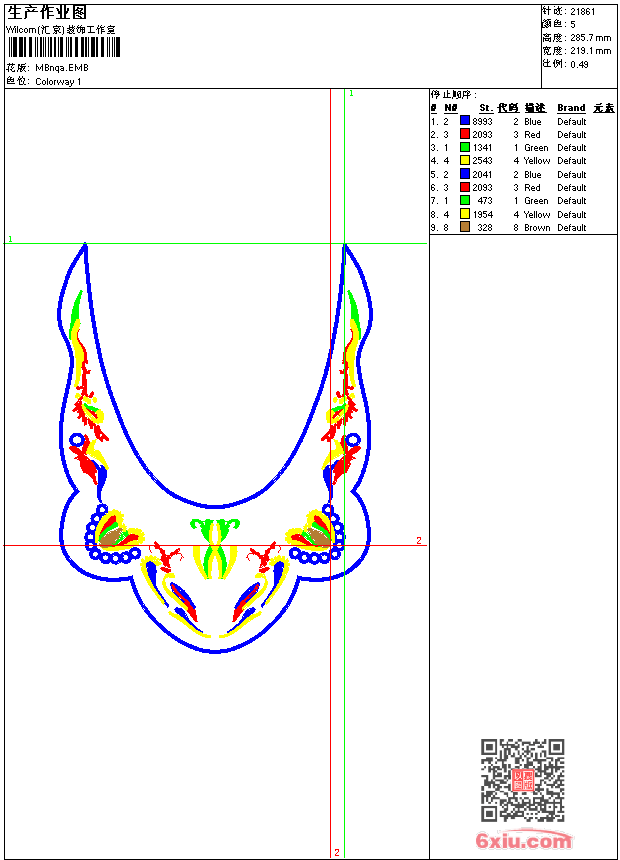Open the 6xiu.com watermark link
Image resolution: width=620 pixels, height=860 pixels.
pos(524,840)
